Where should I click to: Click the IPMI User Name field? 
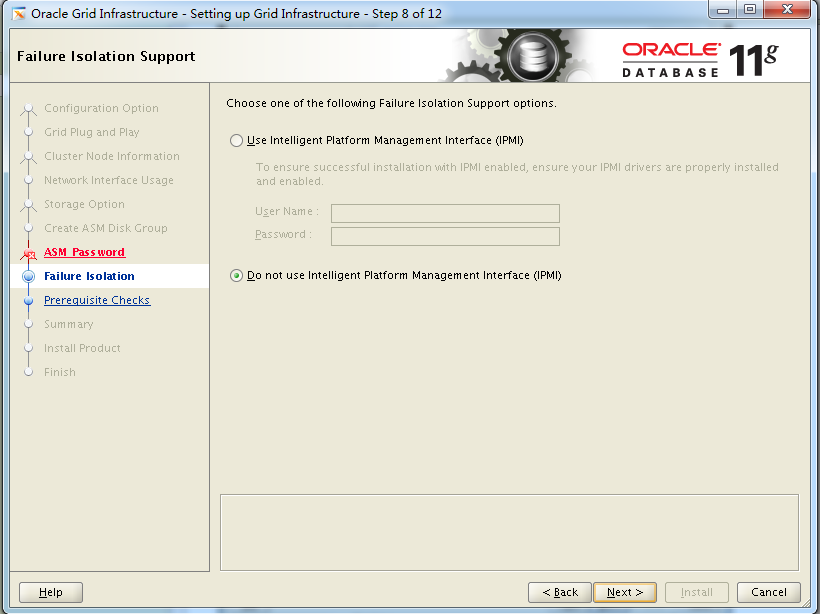445,213
